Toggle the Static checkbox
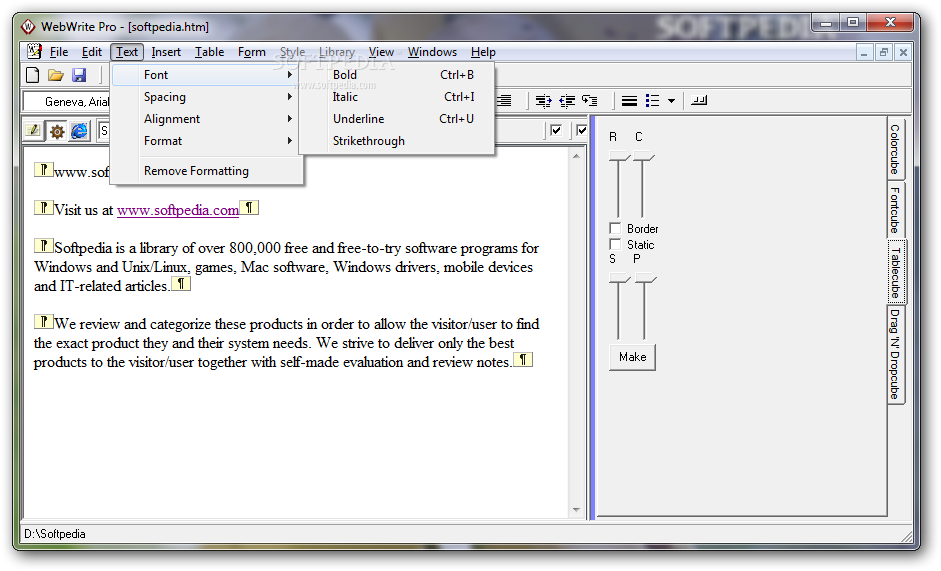Viewport: 941px width, 571px height. pos(615,244)
